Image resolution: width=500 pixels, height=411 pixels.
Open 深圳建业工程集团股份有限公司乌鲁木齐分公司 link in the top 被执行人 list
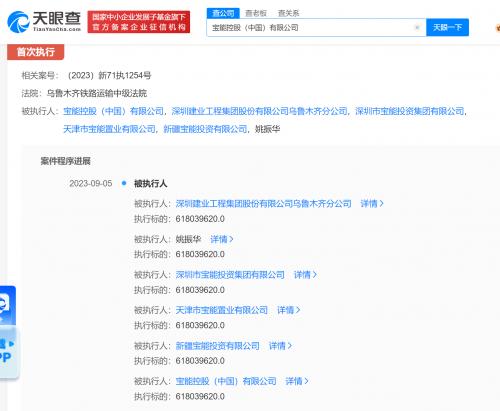(259, 111)
